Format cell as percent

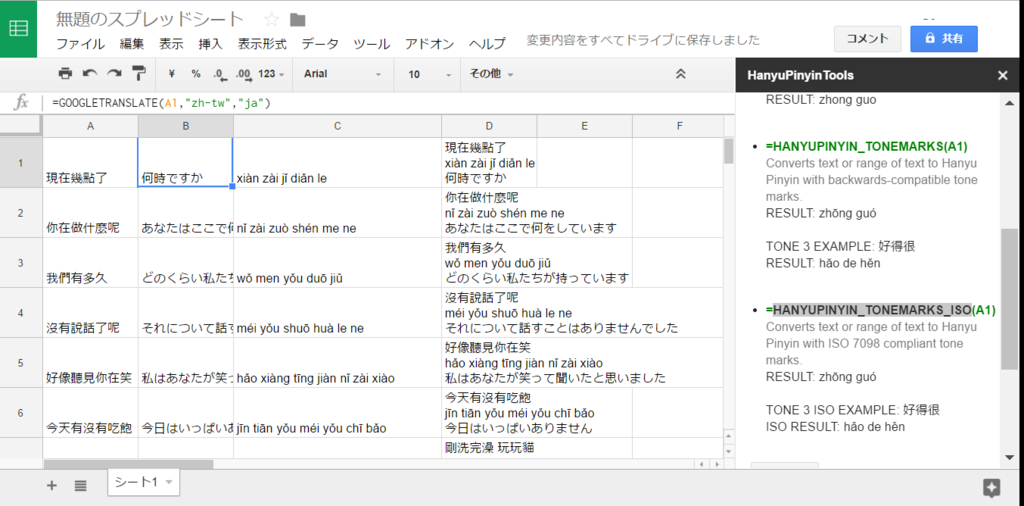196,74
